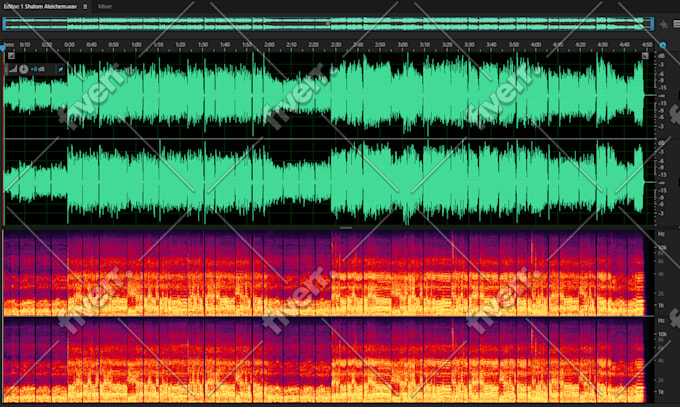Open the list menu icon at top right
This screenshot has width=680, height=407.
677,24
